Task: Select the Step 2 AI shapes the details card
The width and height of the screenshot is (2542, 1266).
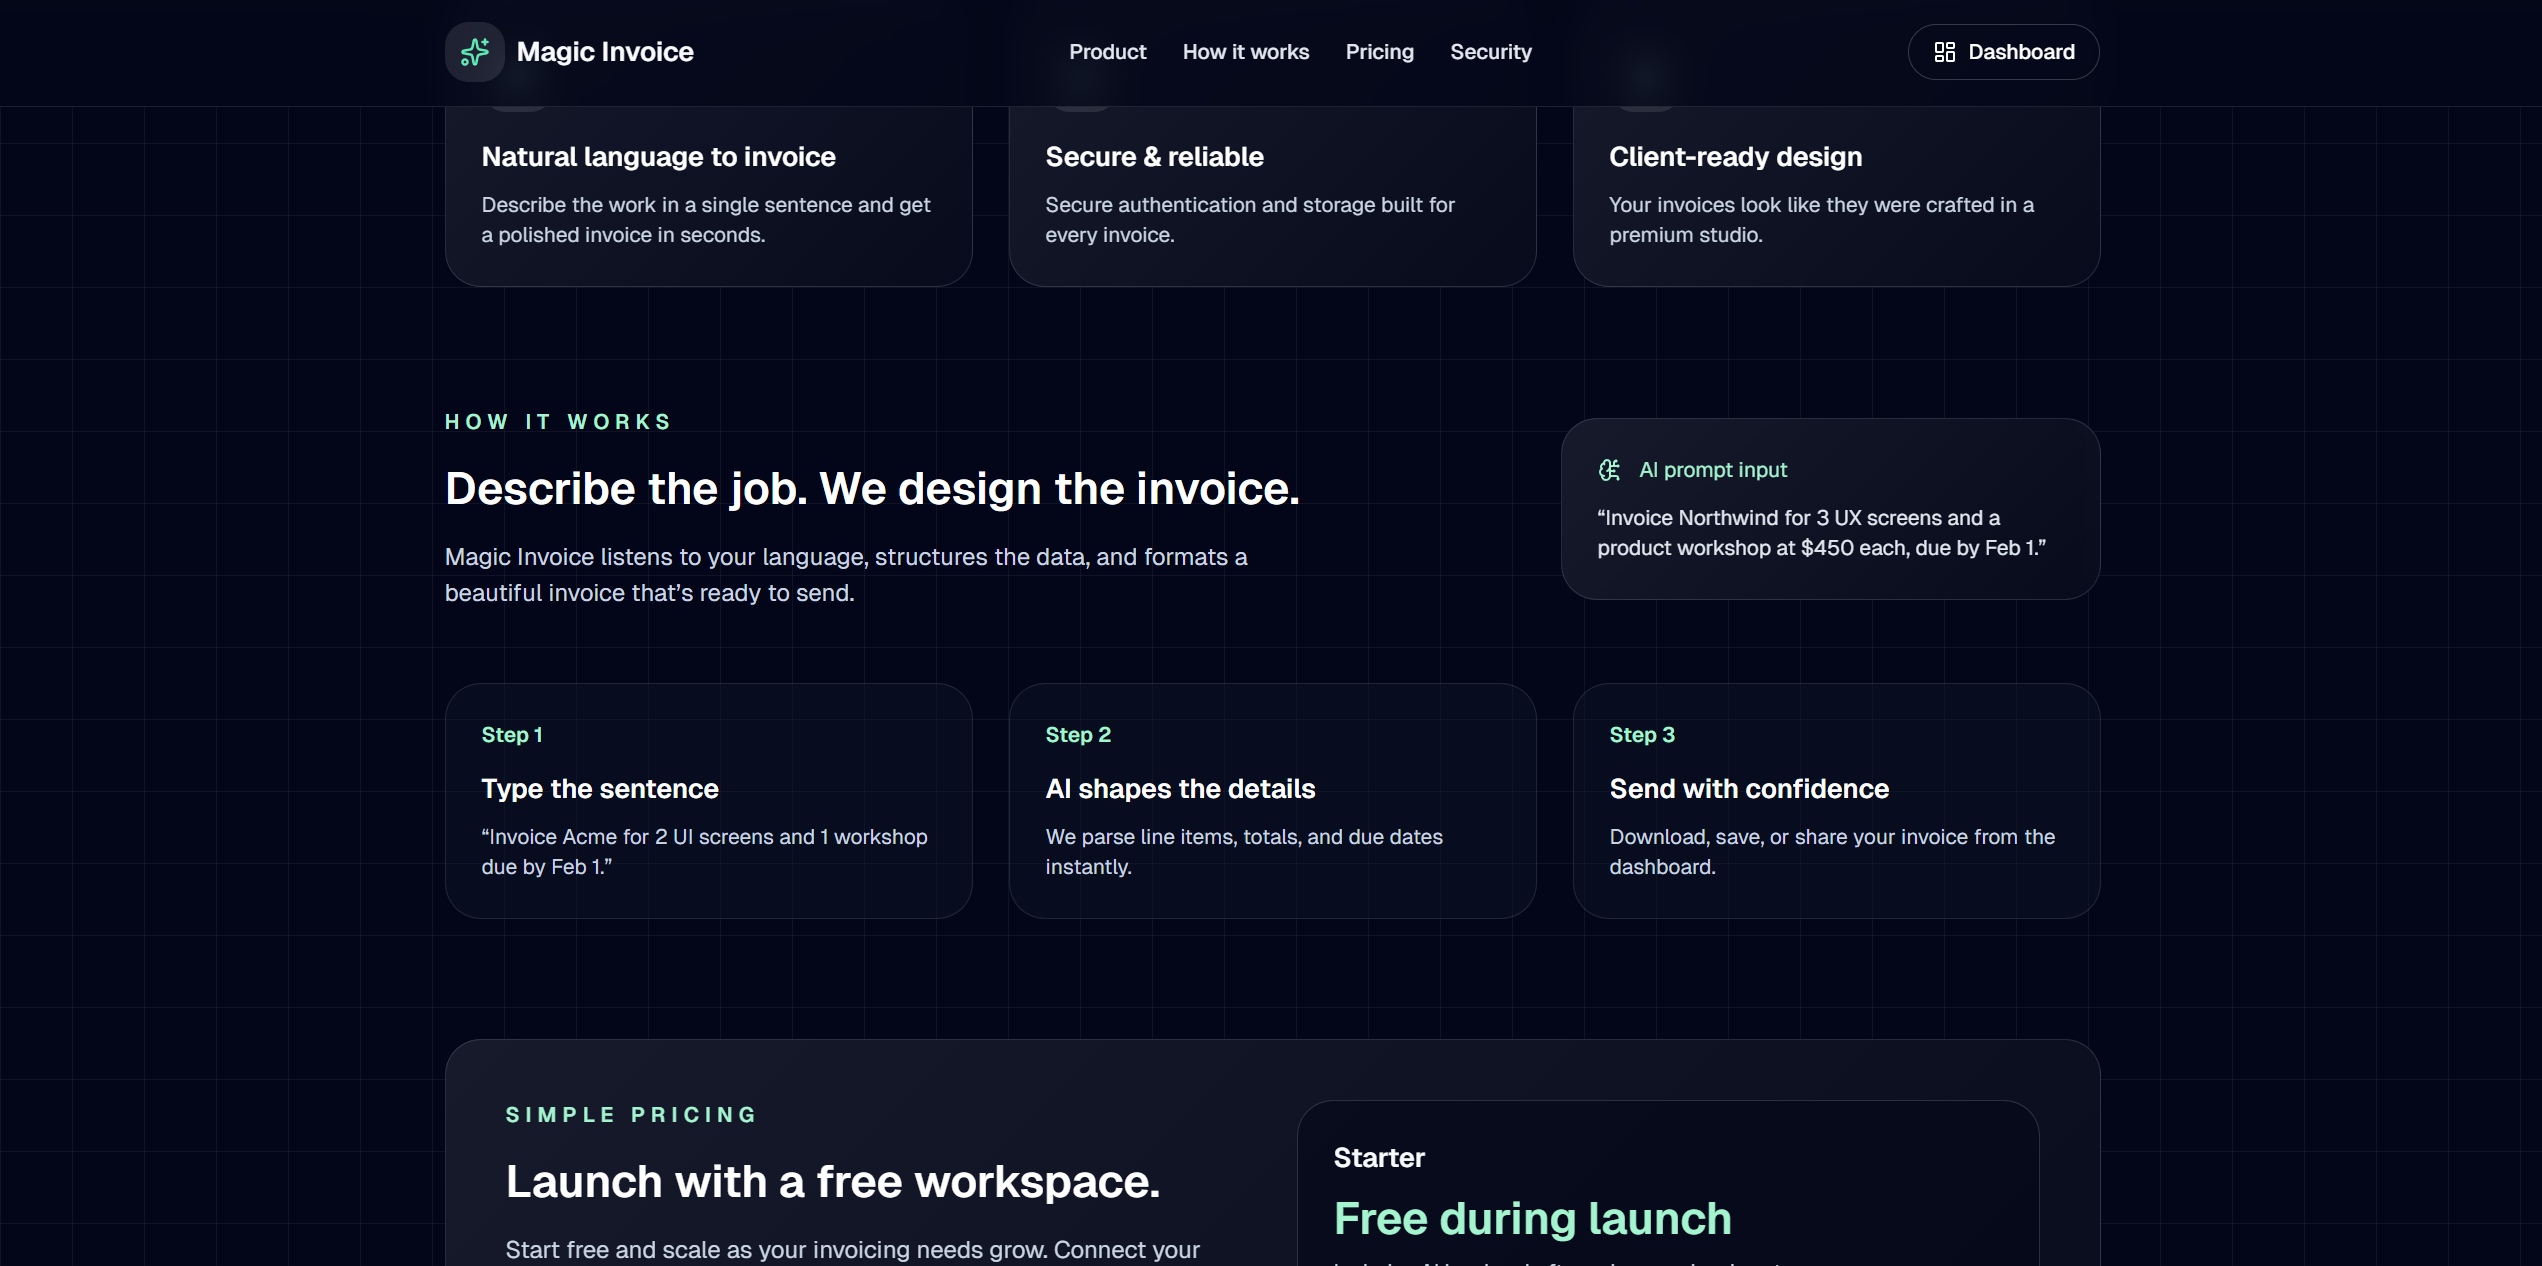Action: point(1272,800)
